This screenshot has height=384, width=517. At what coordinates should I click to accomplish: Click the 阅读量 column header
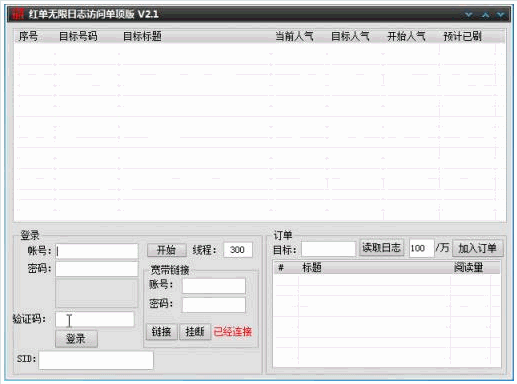[468, 268]
